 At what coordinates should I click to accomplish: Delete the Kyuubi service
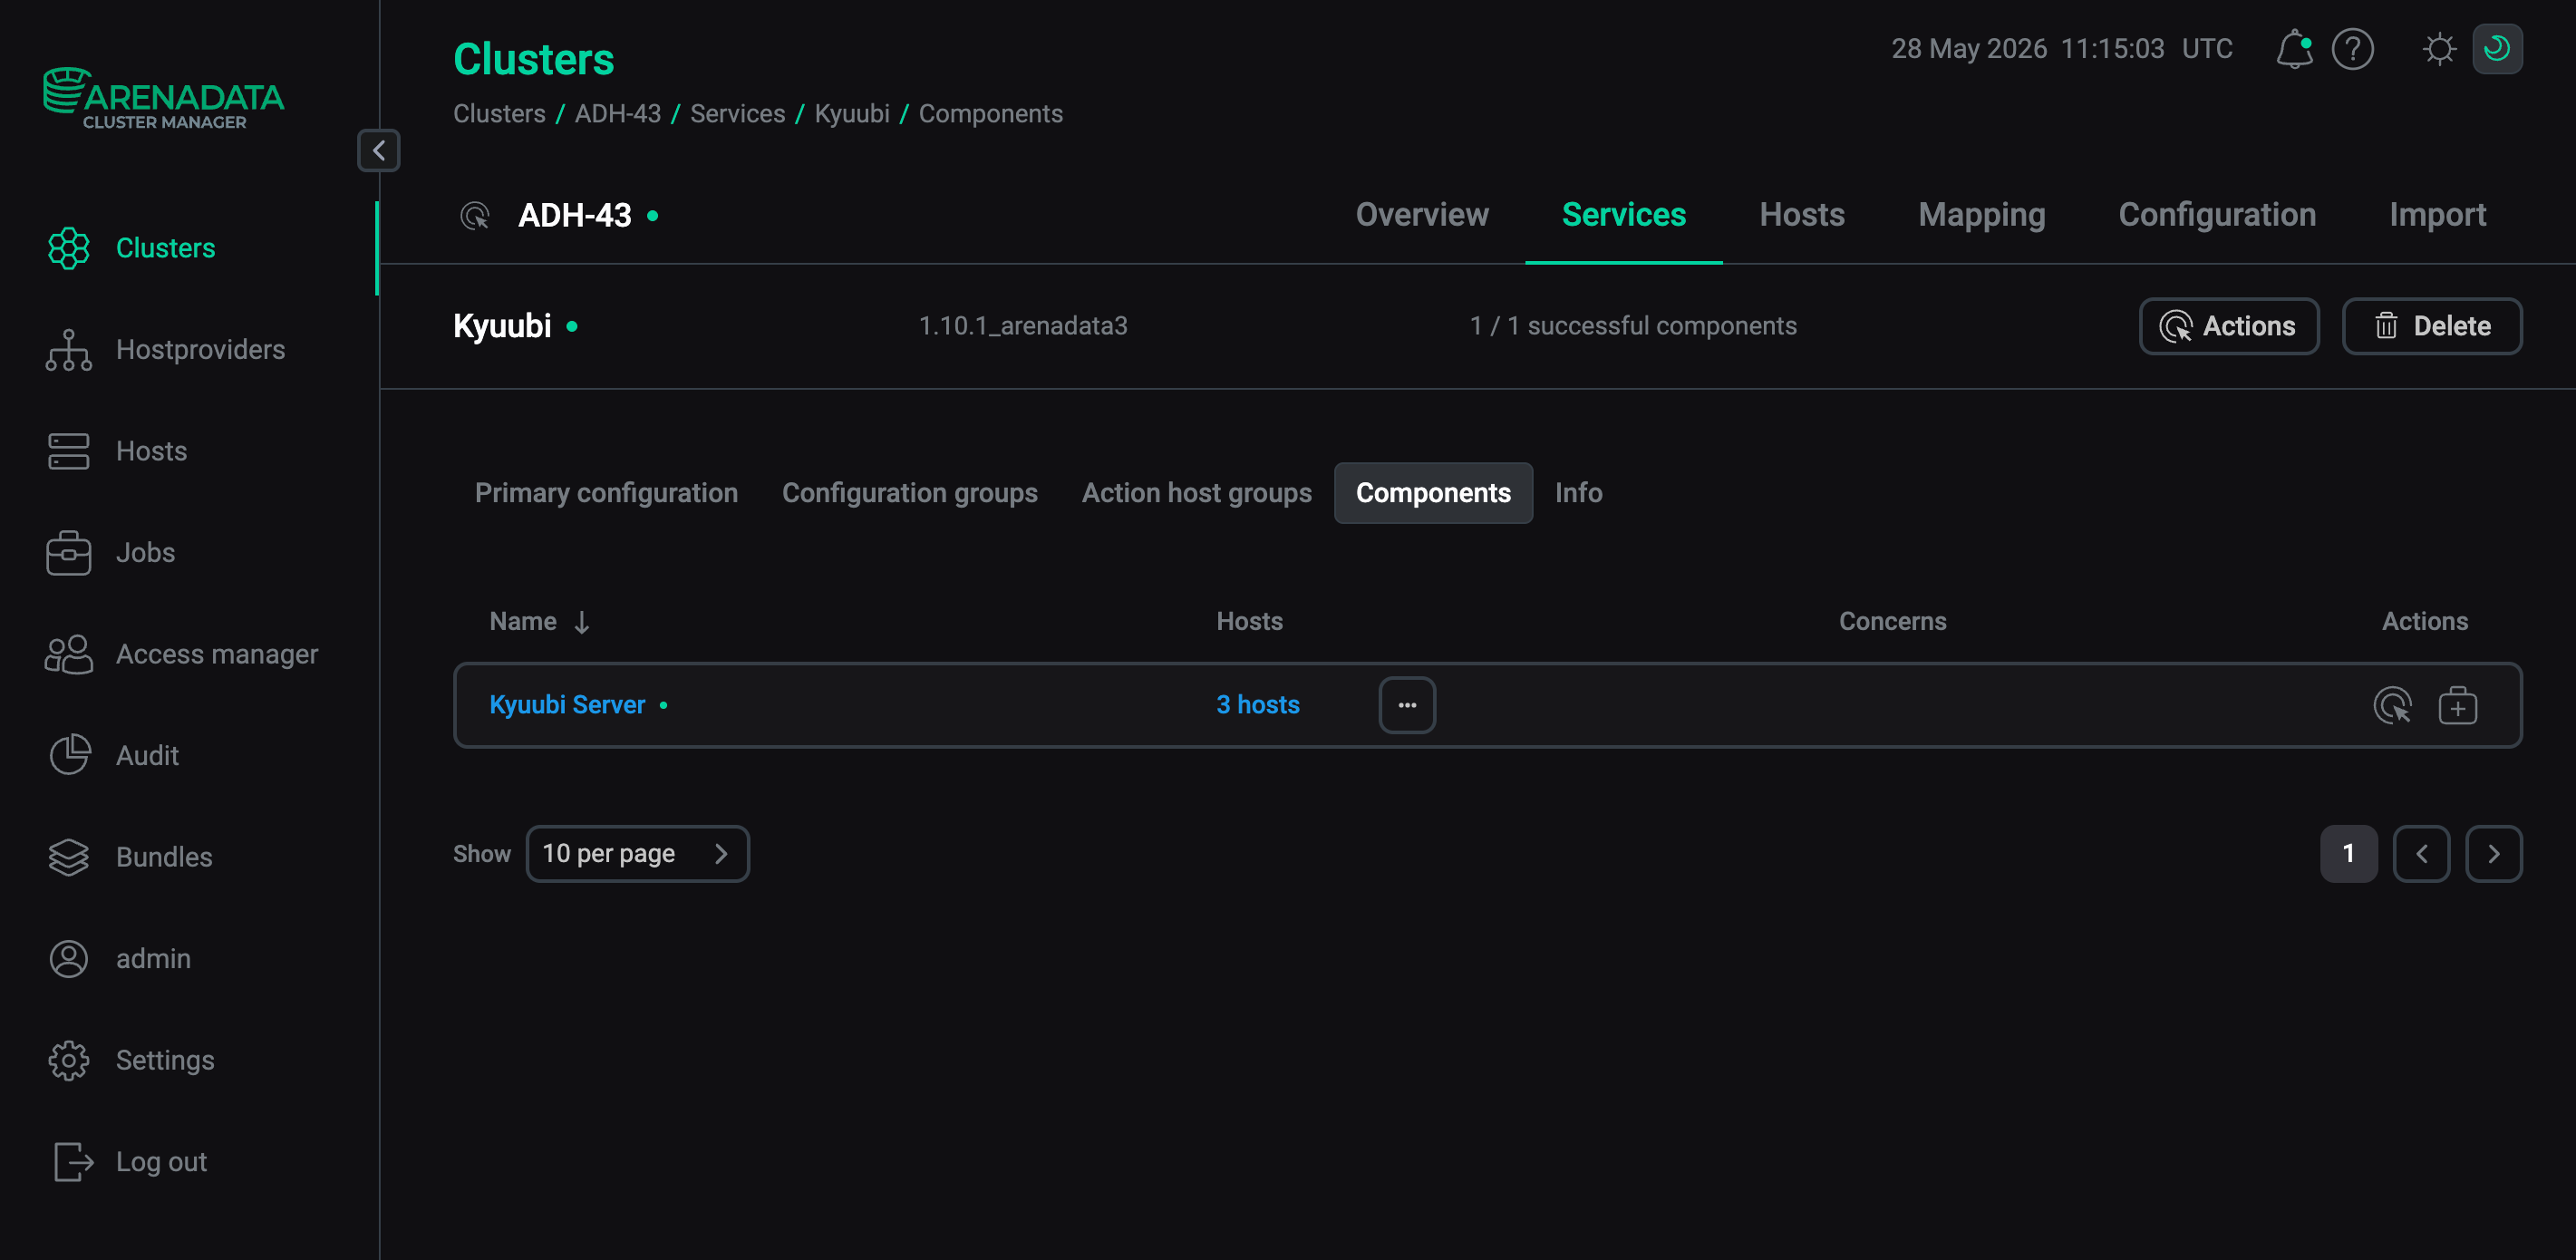(2431, 326)
